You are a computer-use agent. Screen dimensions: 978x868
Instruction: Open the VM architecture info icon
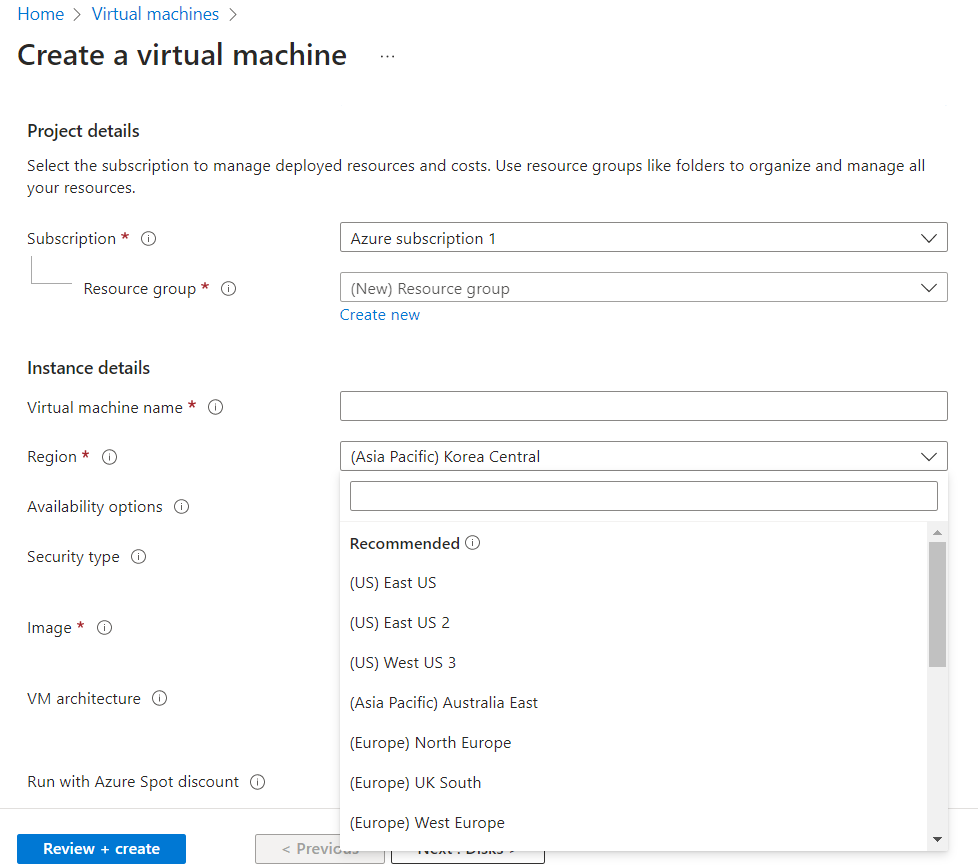[x=160, y=698]
